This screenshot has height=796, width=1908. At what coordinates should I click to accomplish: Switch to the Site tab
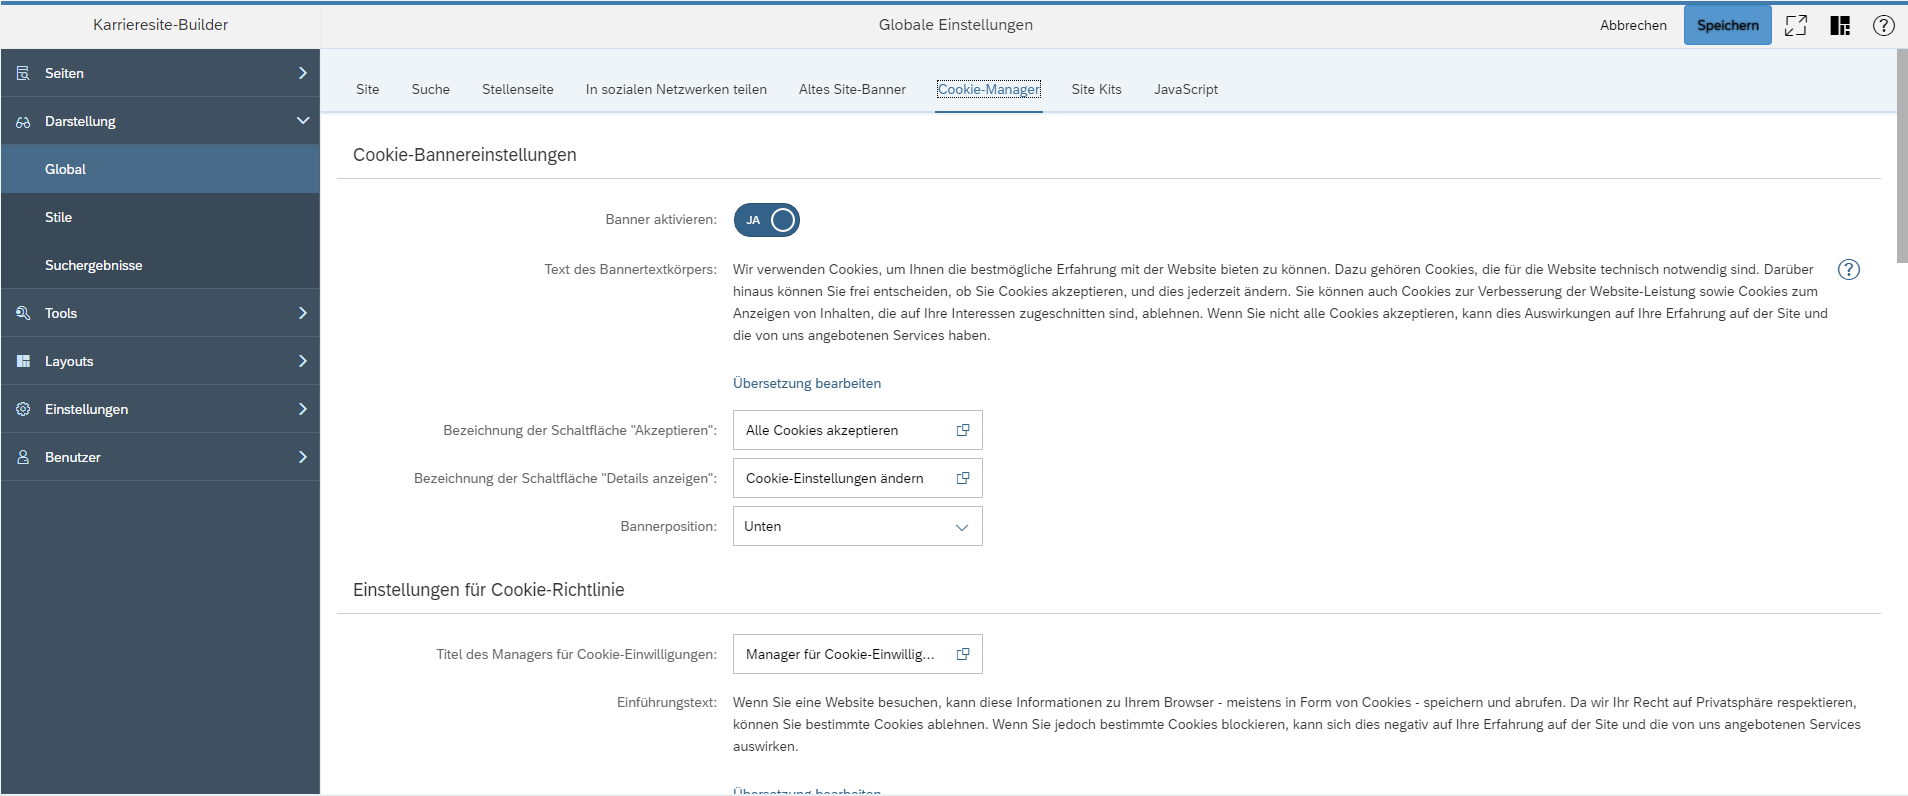tap(368, 89)
